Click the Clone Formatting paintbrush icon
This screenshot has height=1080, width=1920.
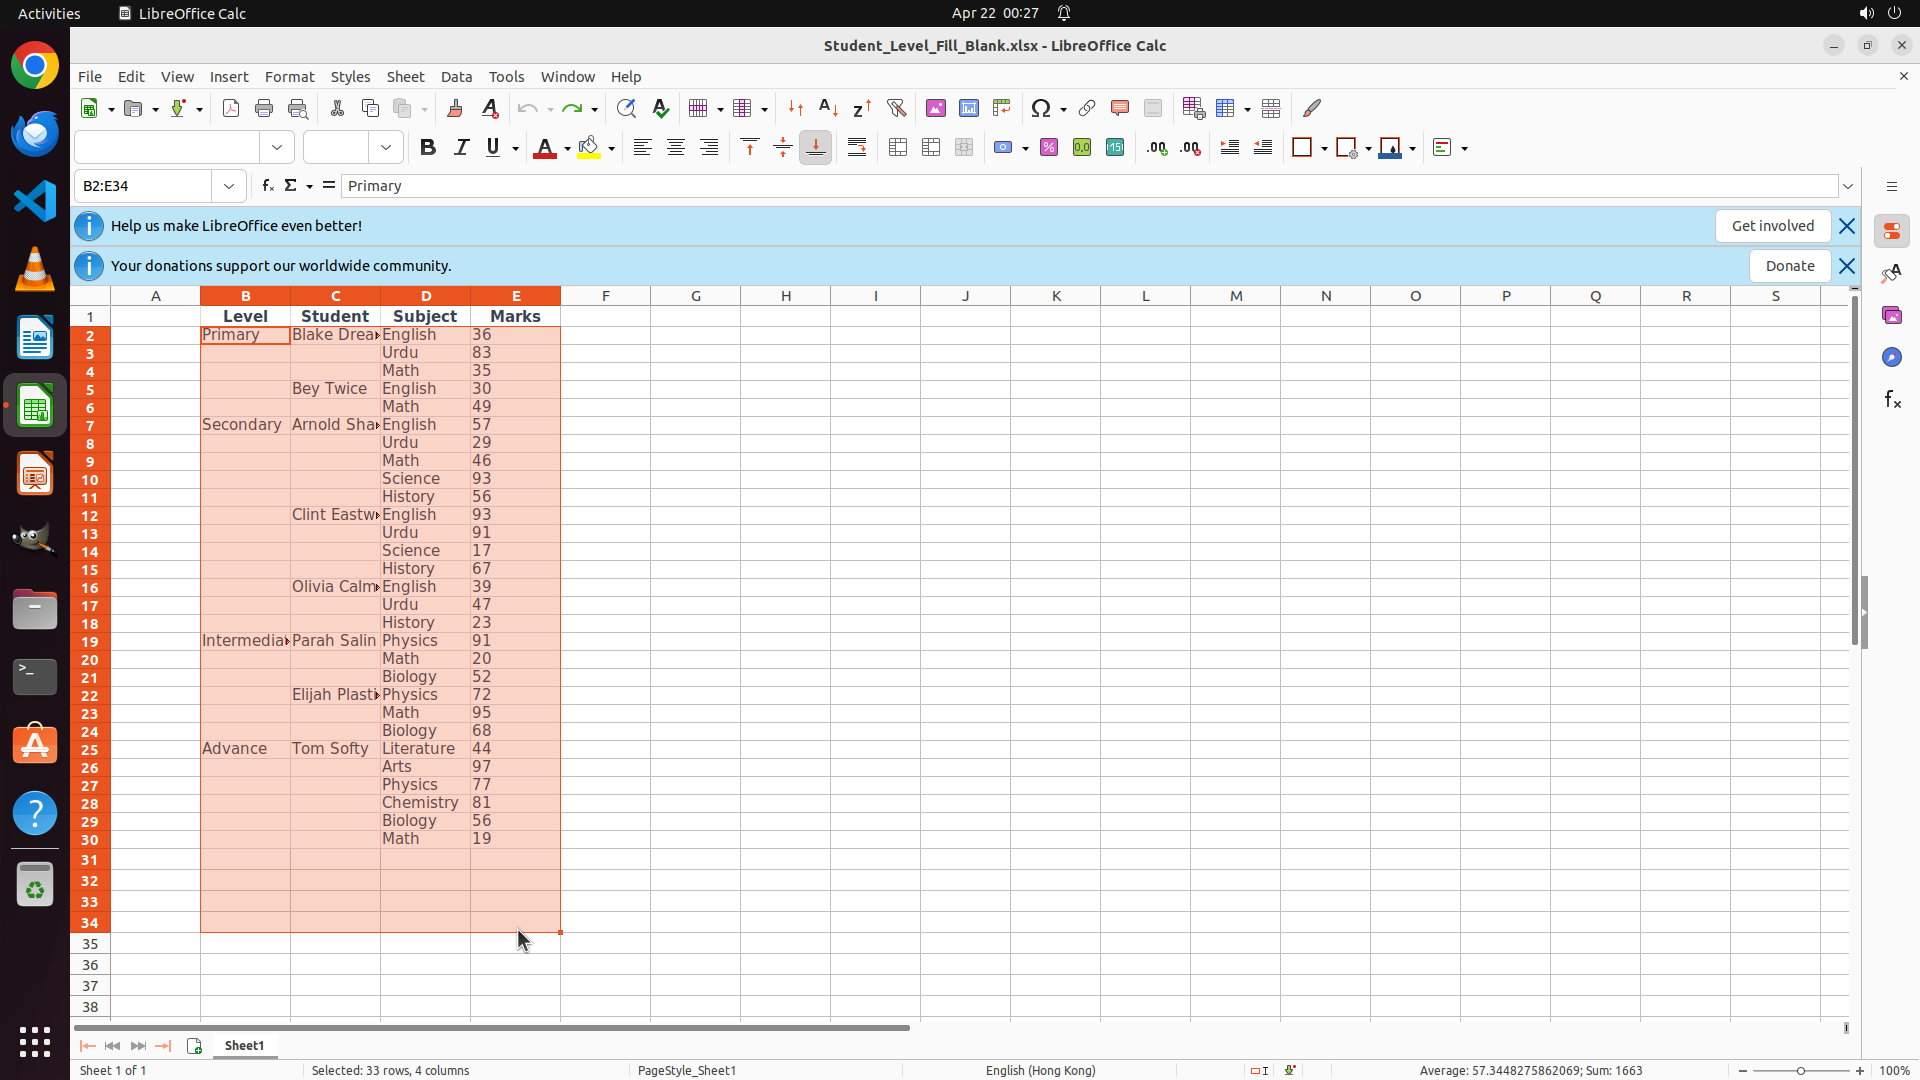tap(454, 108)
